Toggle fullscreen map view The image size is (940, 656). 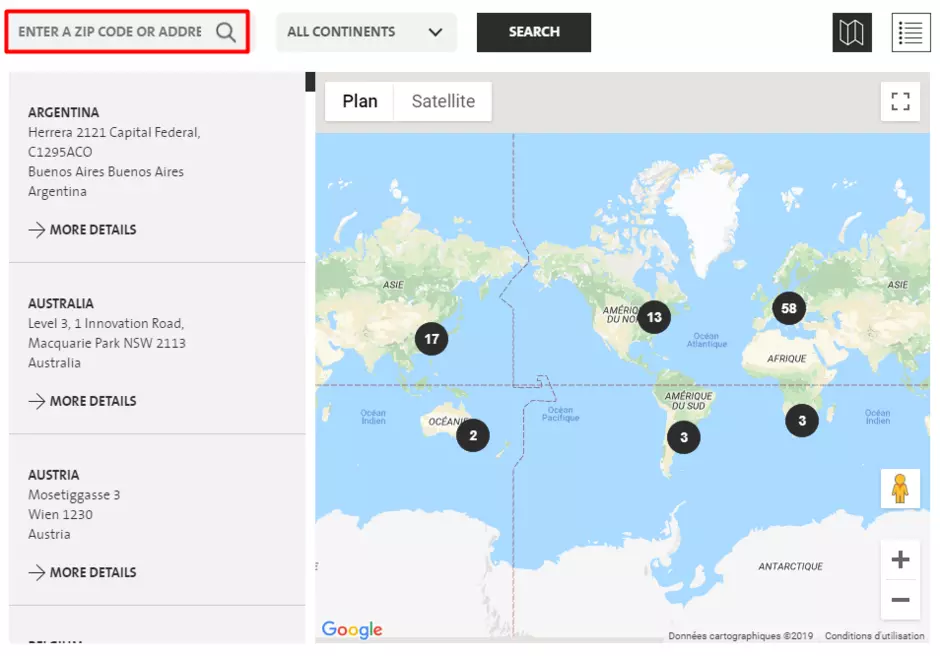[900, 102]
